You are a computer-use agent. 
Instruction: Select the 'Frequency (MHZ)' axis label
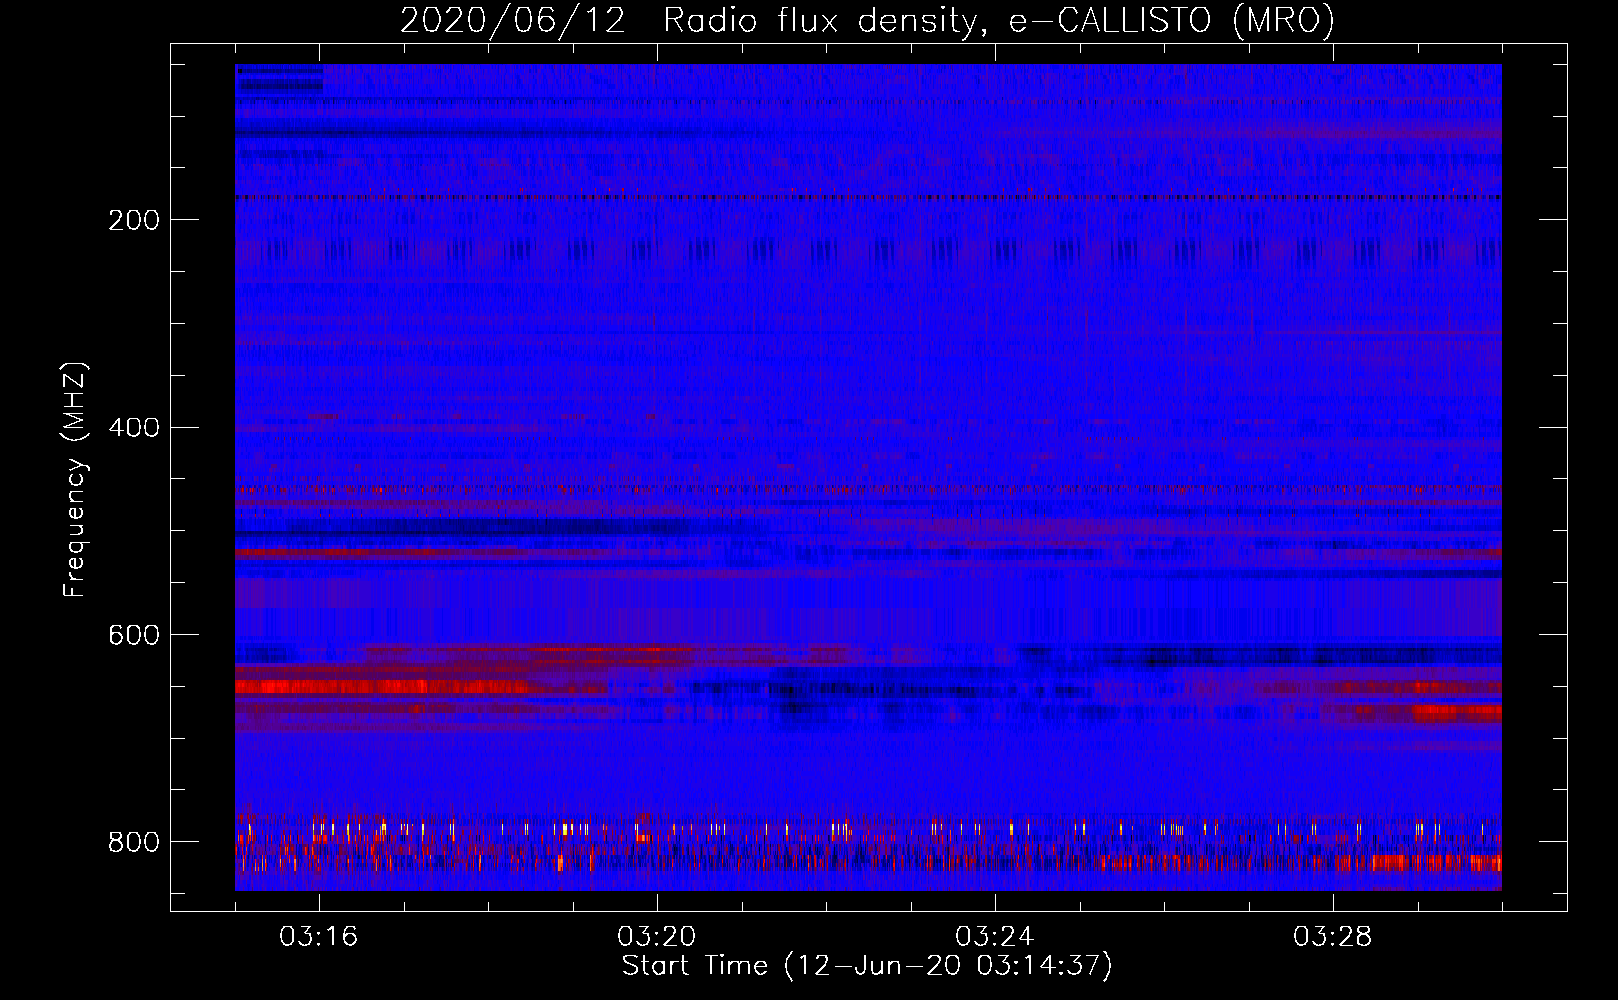[75, 480]
